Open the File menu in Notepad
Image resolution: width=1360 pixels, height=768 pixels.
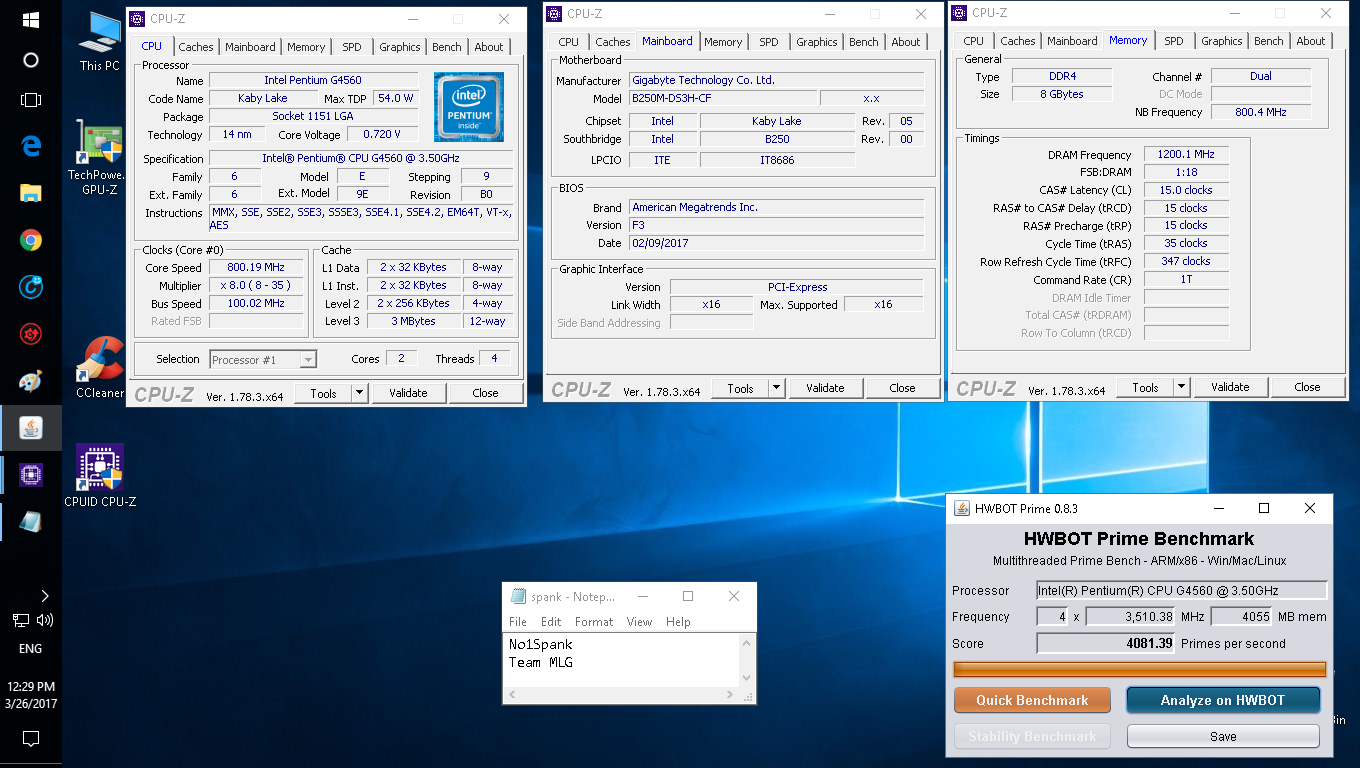pyautogui.click(x=518, y=622)
